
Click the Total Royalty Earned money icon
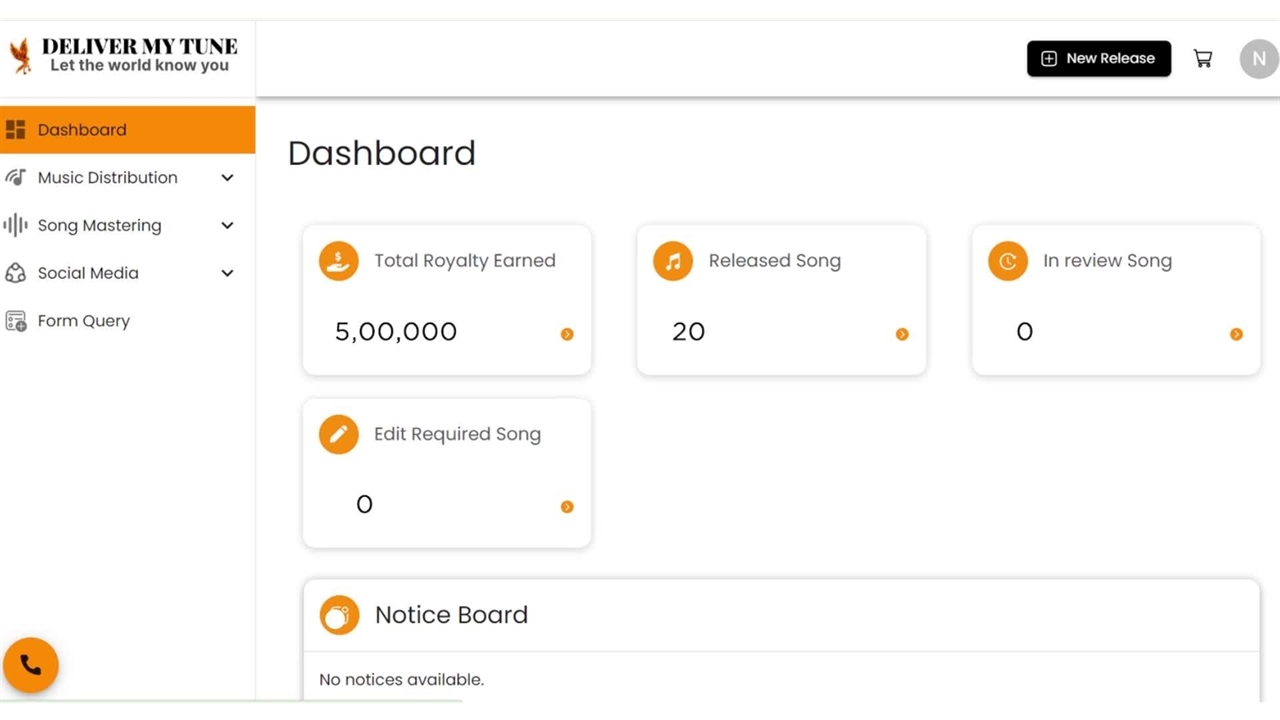click(339, 261)
